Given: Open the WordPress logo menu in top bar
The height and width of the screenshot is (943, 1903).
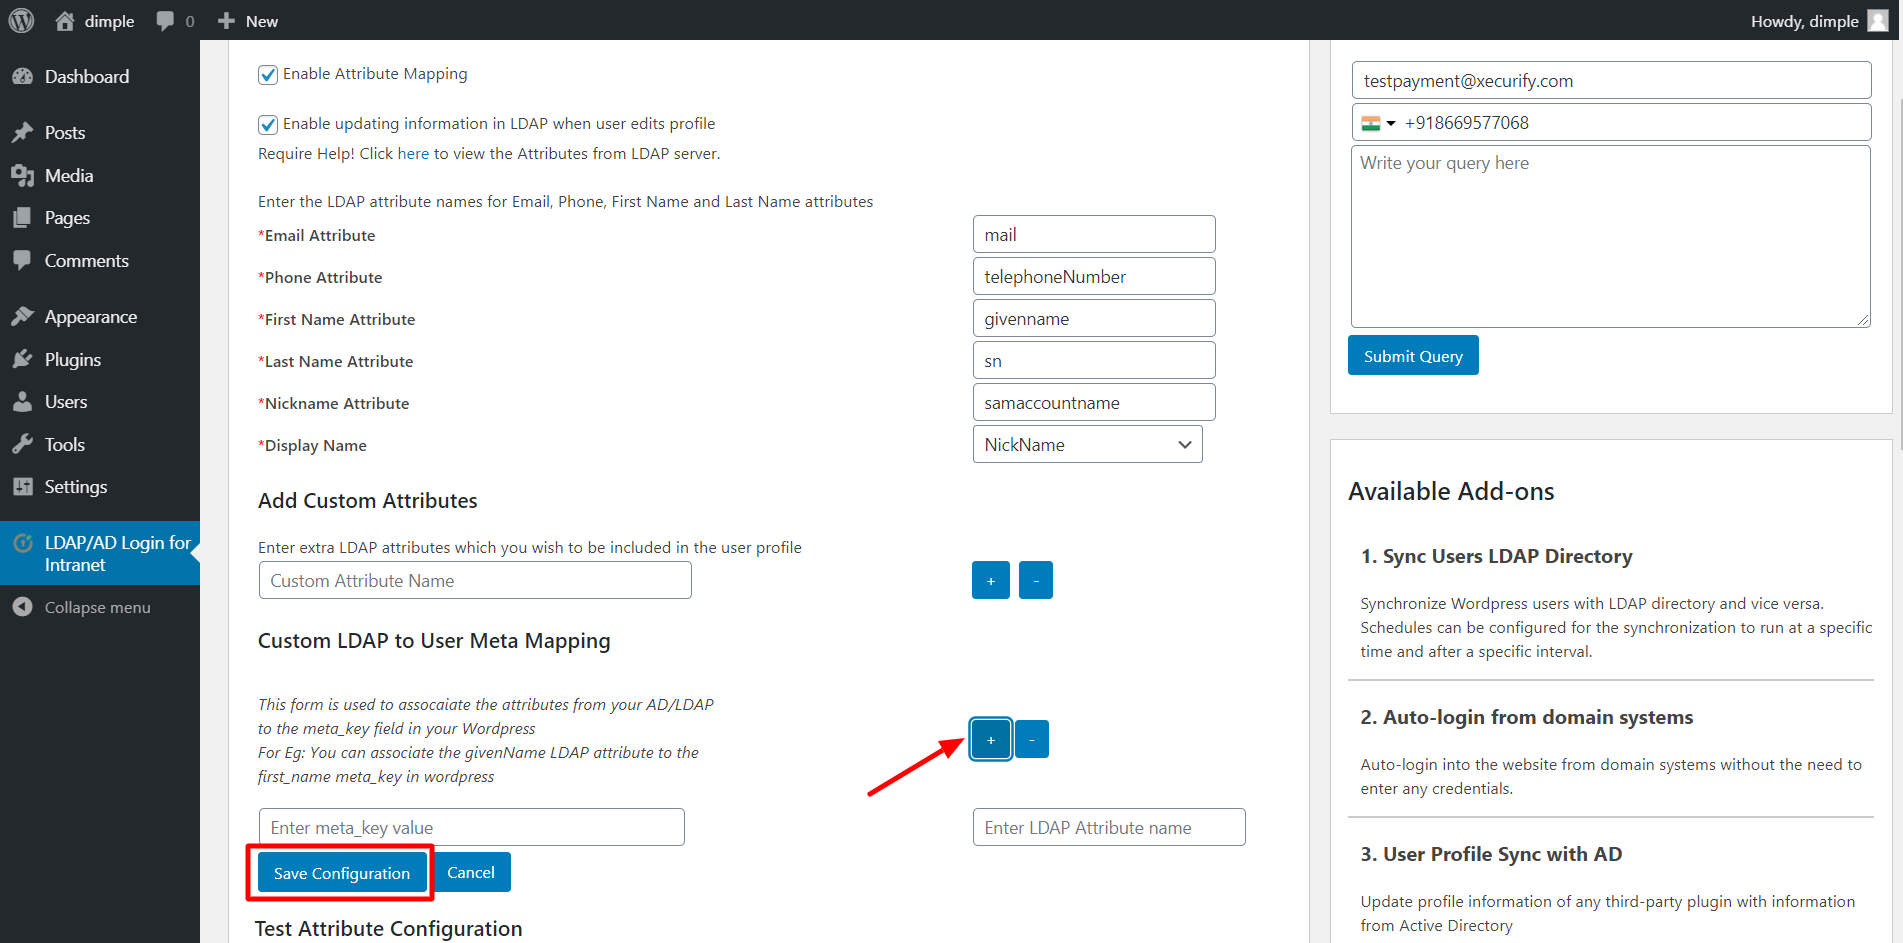Looking at the screenshot, I should tap(21, 20).
